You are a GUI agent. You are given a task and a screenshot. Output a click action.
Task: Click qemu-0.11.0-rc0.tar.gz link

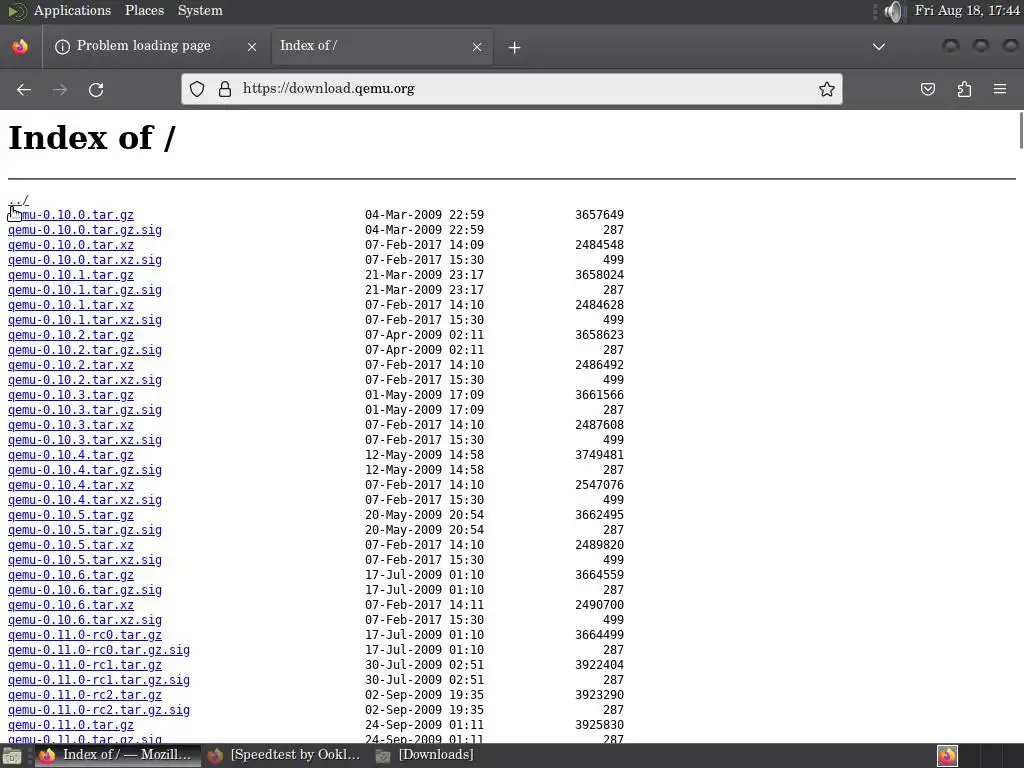(x=85, y=635)
